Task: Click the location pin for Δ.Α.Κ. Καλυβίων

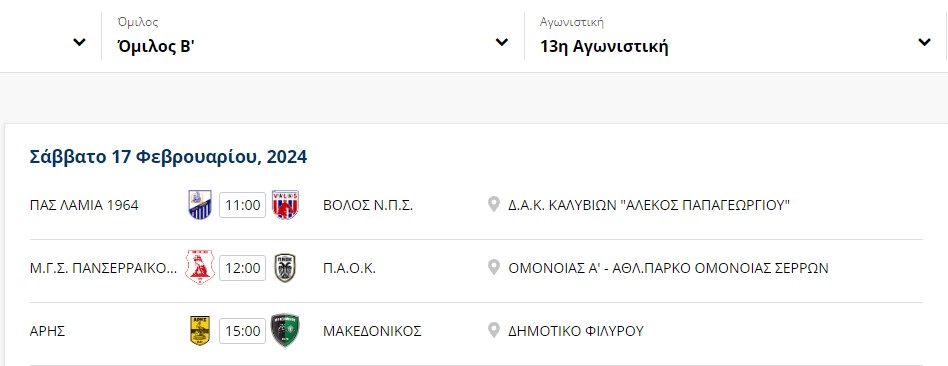Action: [493, 205]
